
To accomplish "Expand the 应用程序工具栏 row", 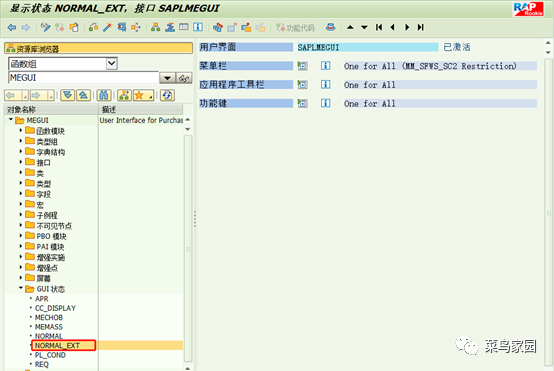I will pos(302,84).
